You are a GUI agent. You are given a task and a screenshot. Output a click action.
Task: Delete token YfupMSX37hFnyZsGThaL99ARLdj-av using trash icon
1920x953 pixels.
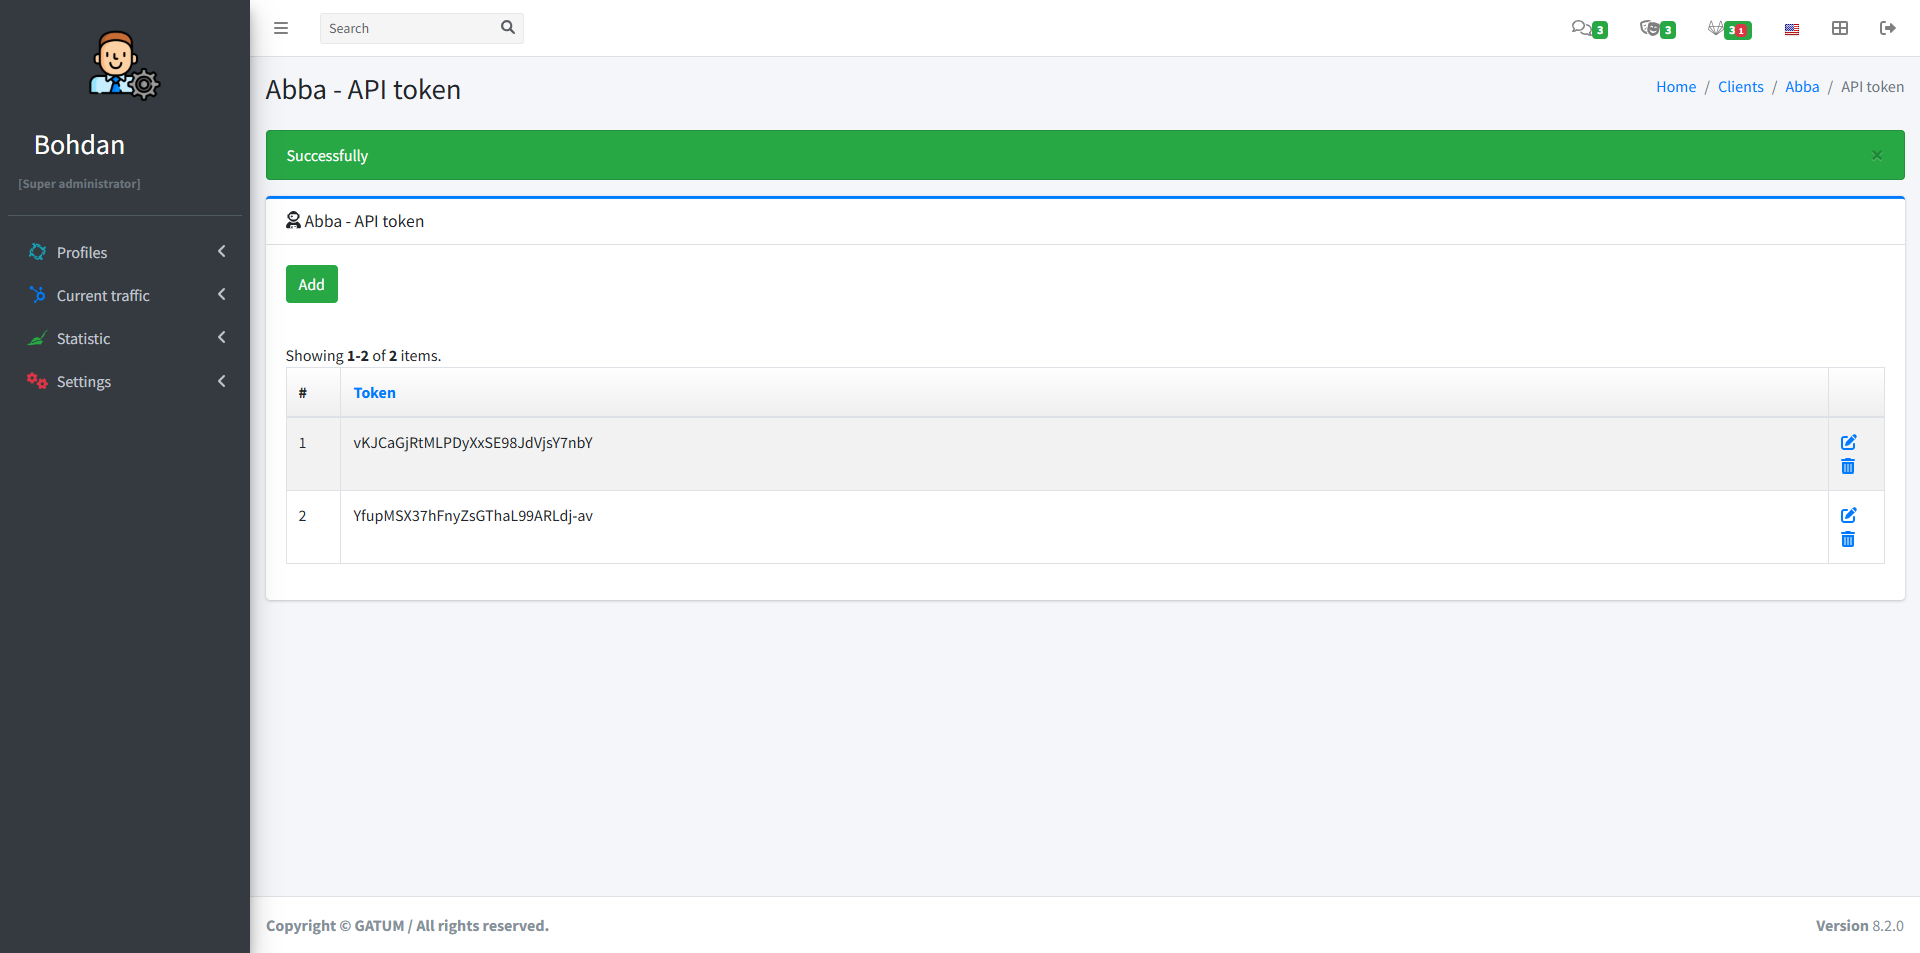click(x=1848, y=539)
